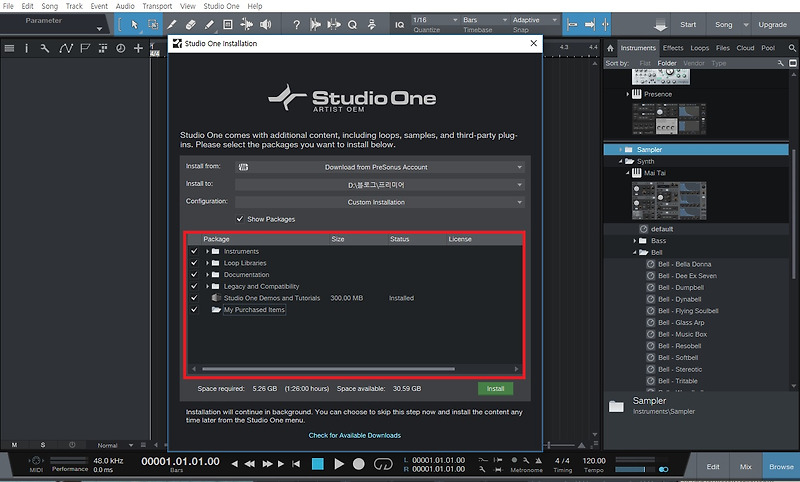Expand Legacy and Compatibility folder
The width and height of the screenshot is (800, 482).
[207, 286]
